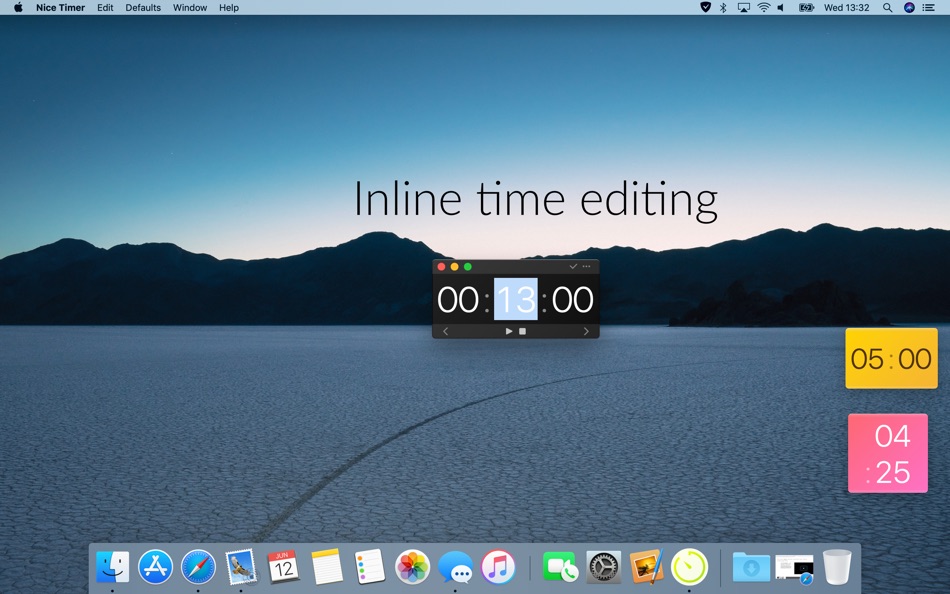Click the Siri icon in the menu bar

[909, 7]
